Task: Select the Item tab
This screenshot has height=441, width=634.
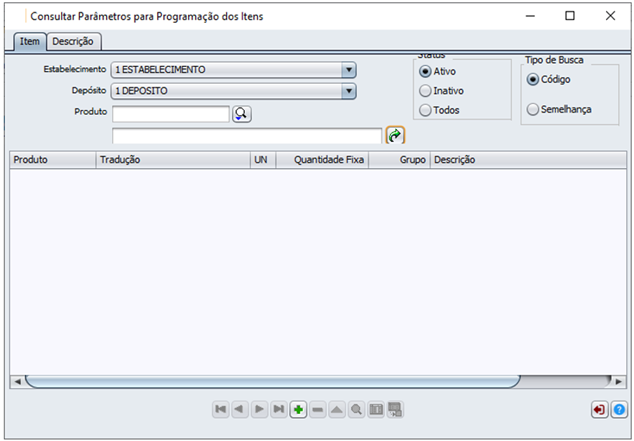Action: 30,41
